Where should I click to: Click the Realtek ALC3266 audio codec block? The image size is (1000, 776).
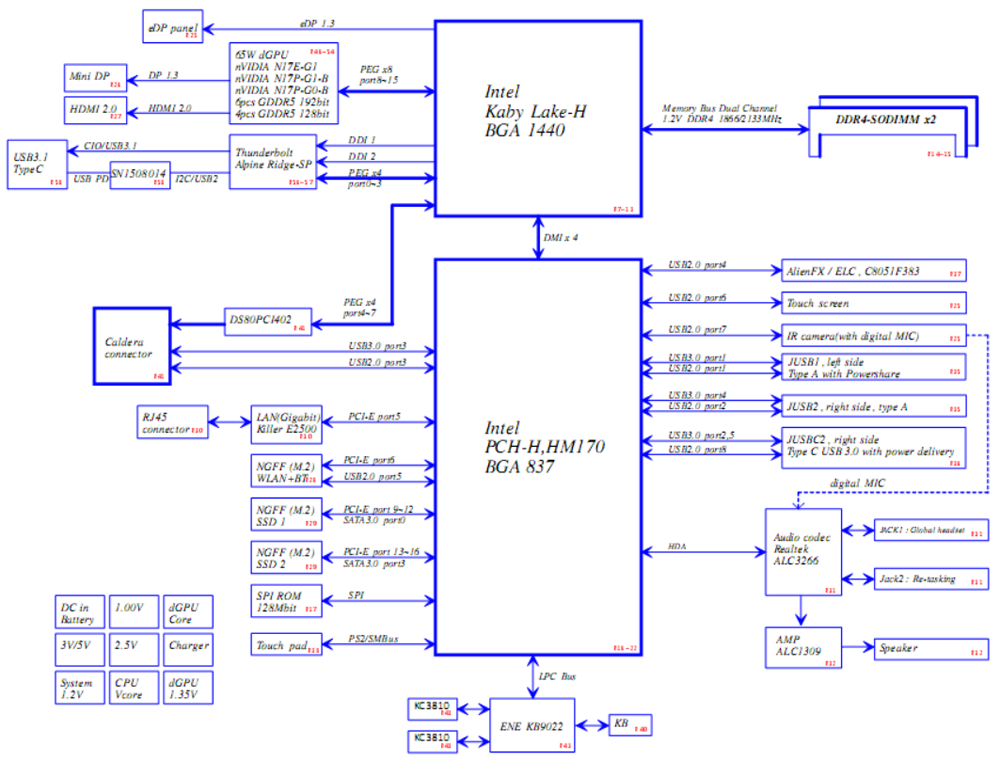802,552
